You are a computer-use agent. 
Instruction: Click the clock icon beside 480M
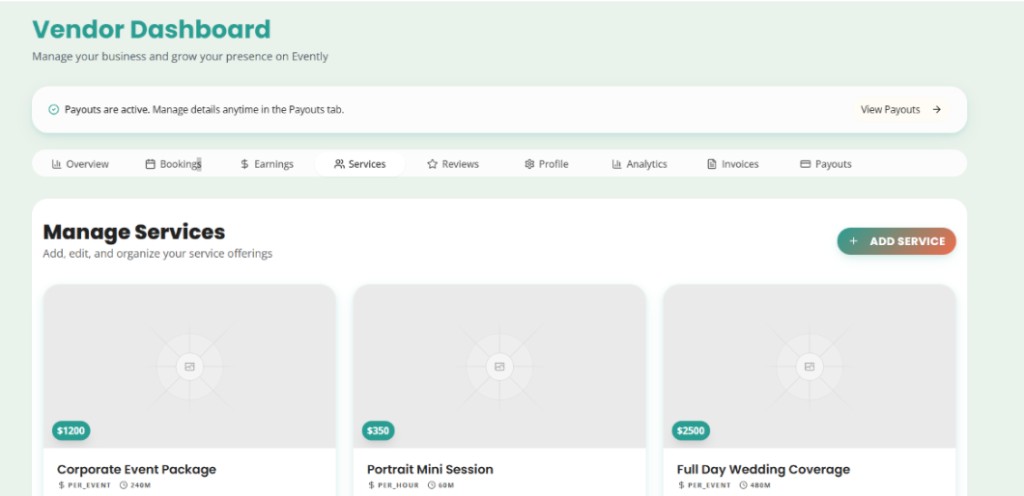tap(743, 486)
